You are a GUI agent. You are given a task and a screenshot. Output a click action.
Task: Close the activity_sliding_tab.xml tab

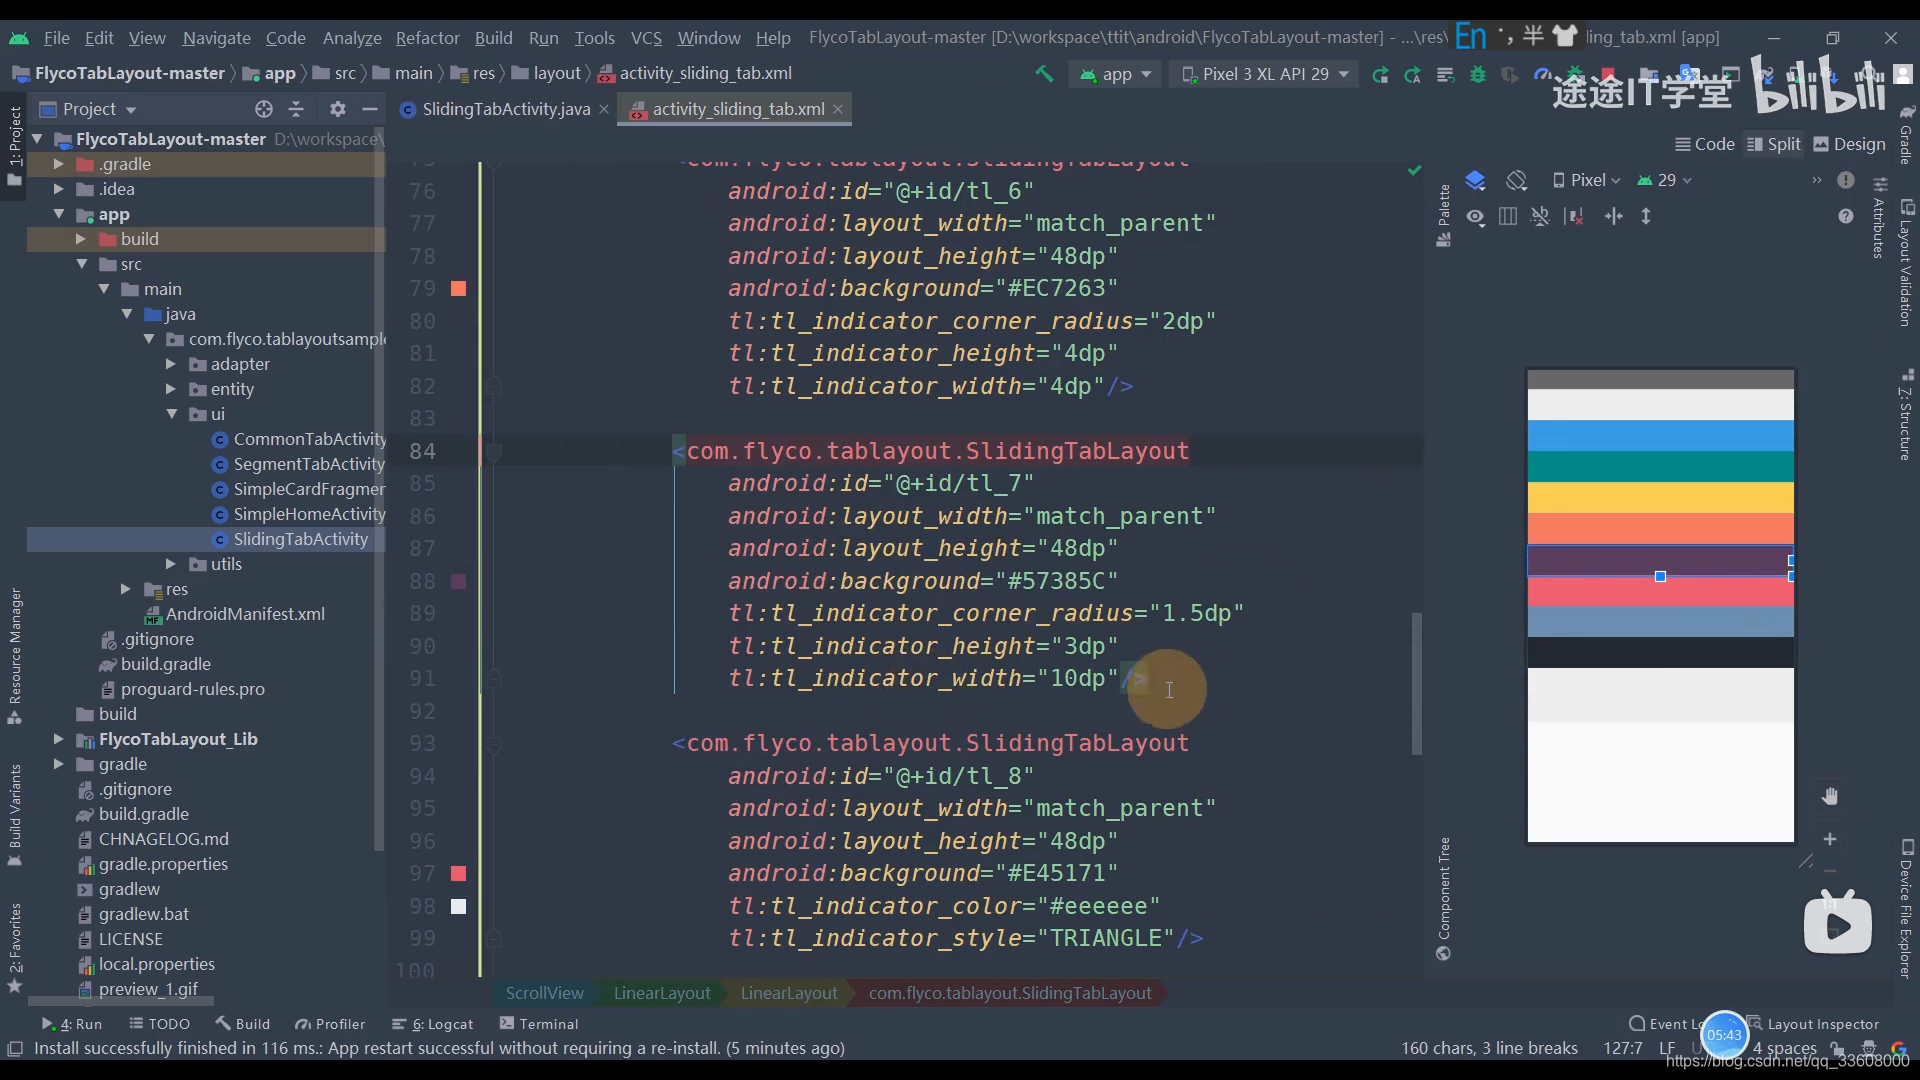(x=838, y=109)
